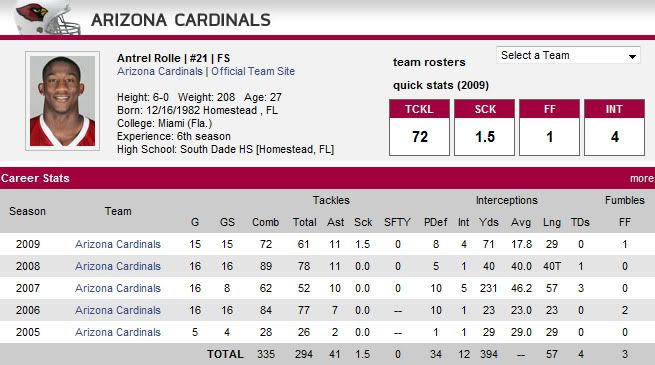Visit the Official Team Site link
This screenshot has width=655, height=365.
coord(253,71)
